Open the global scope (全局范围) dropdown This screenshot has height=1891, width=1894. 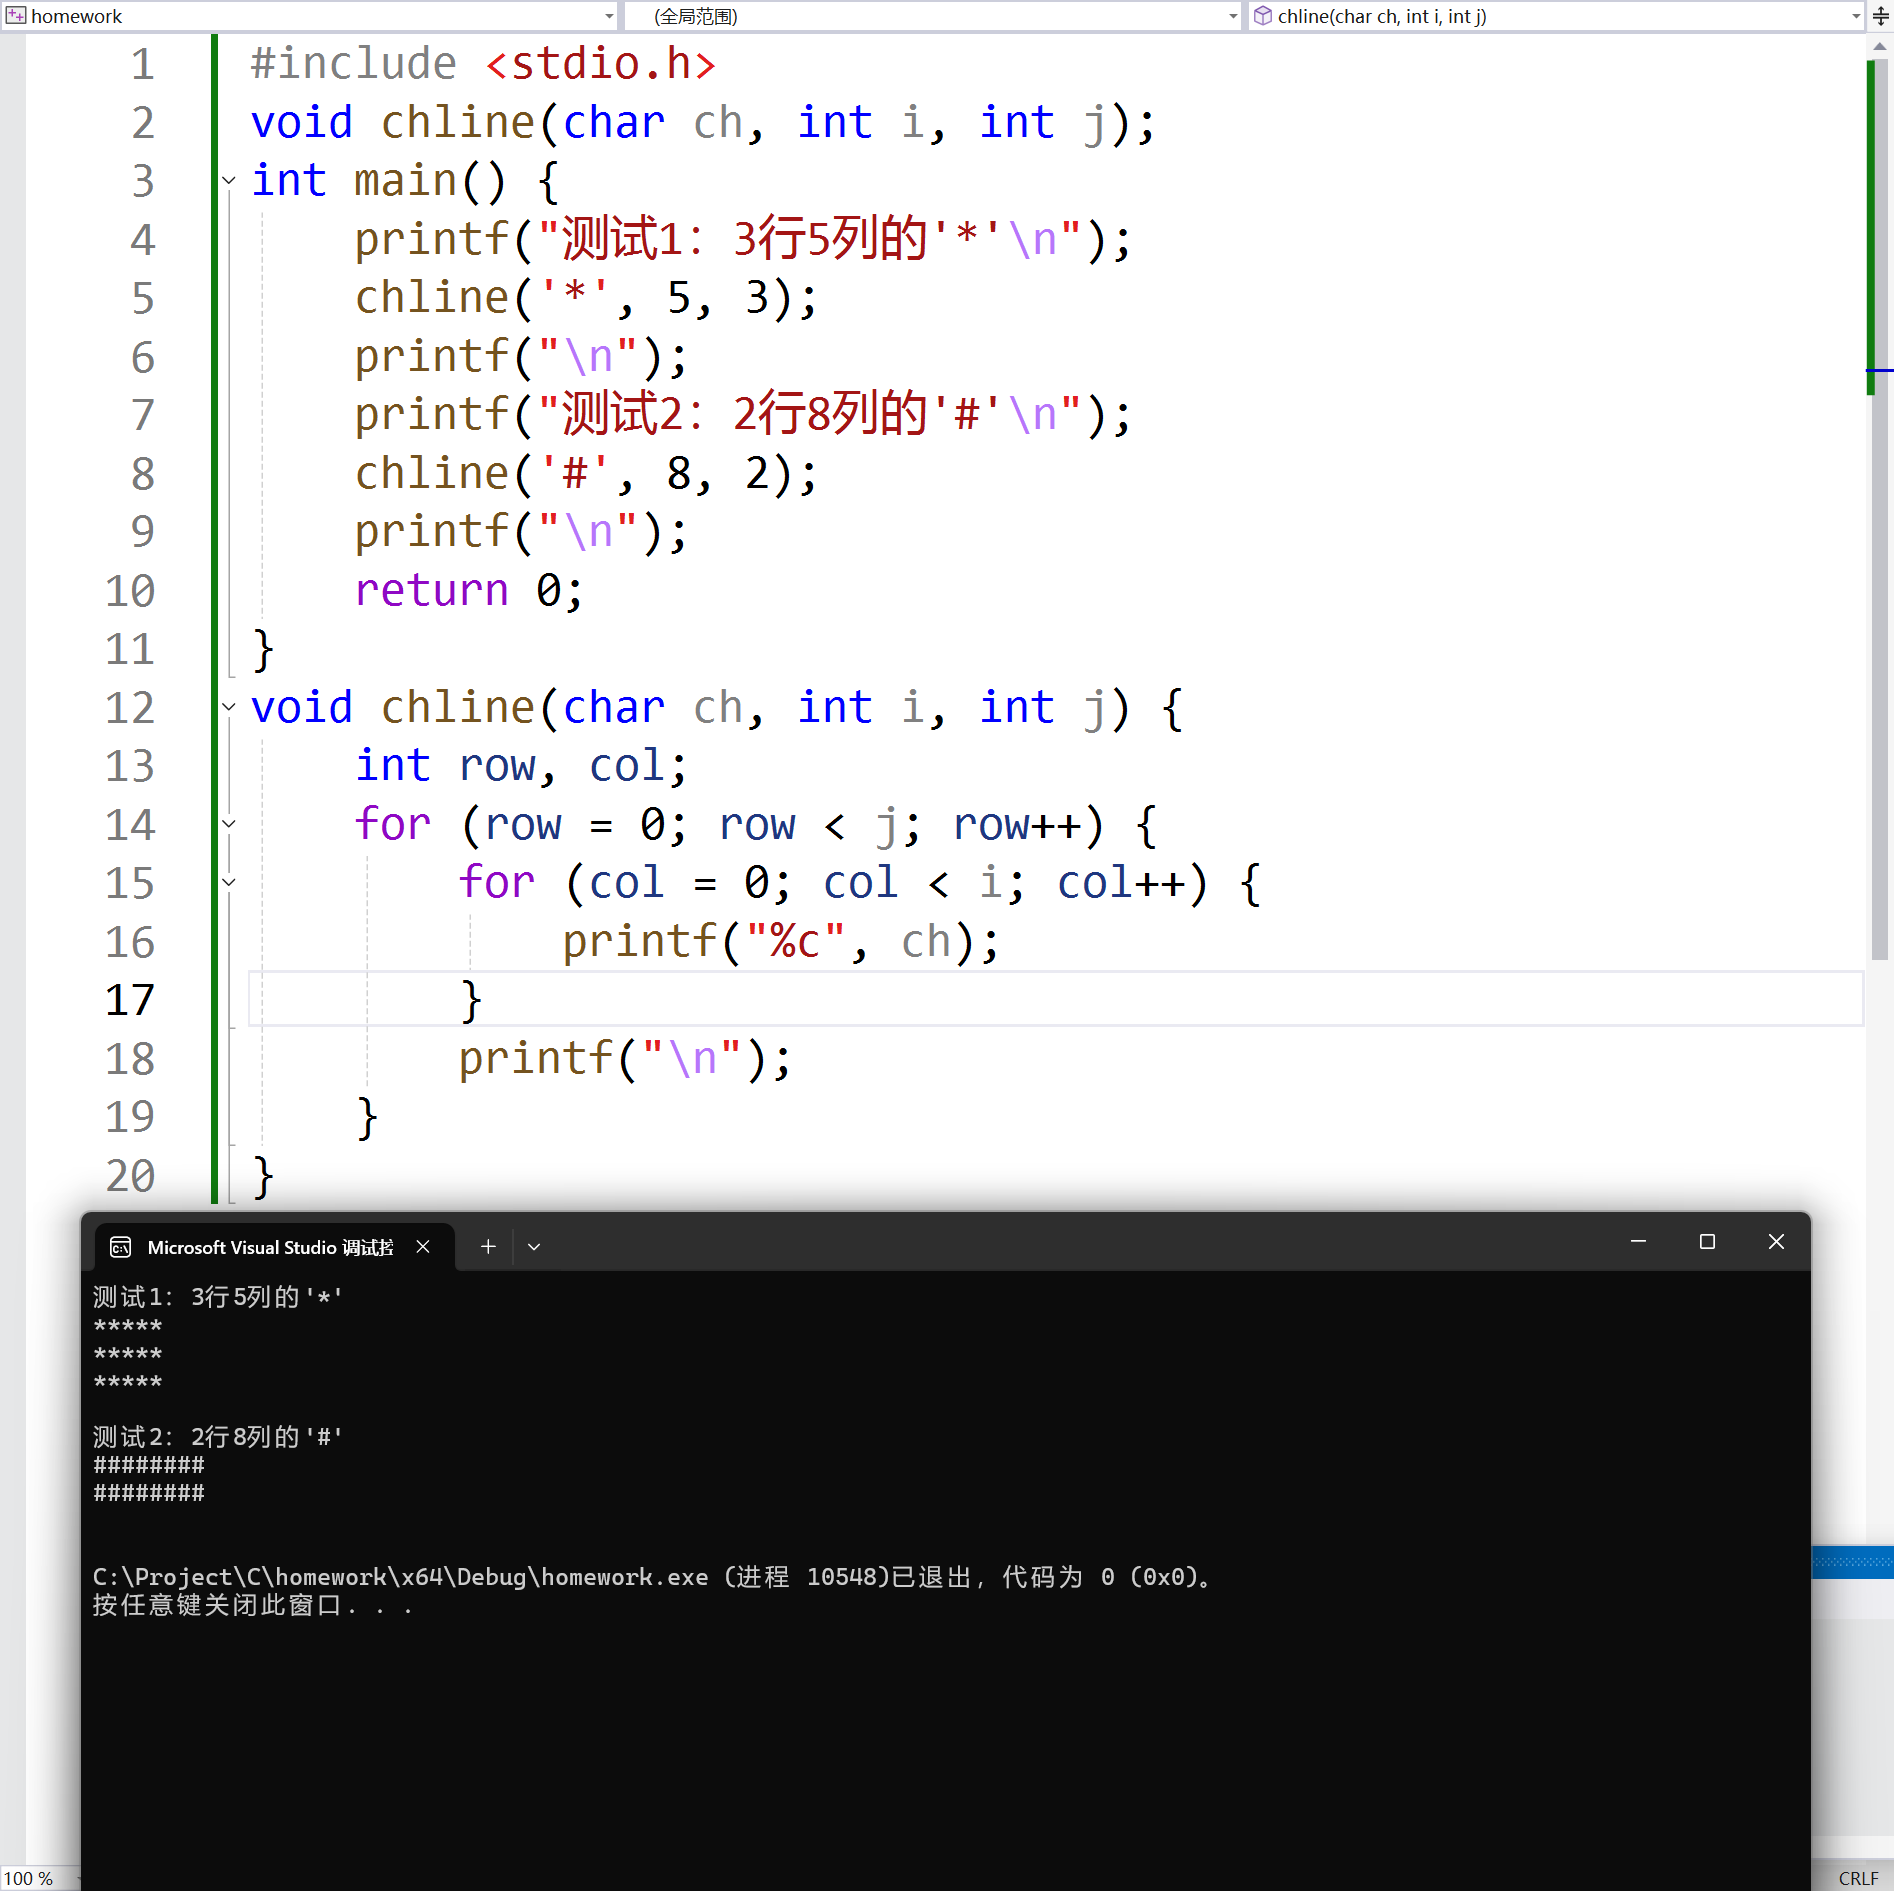click(1233, 16)
